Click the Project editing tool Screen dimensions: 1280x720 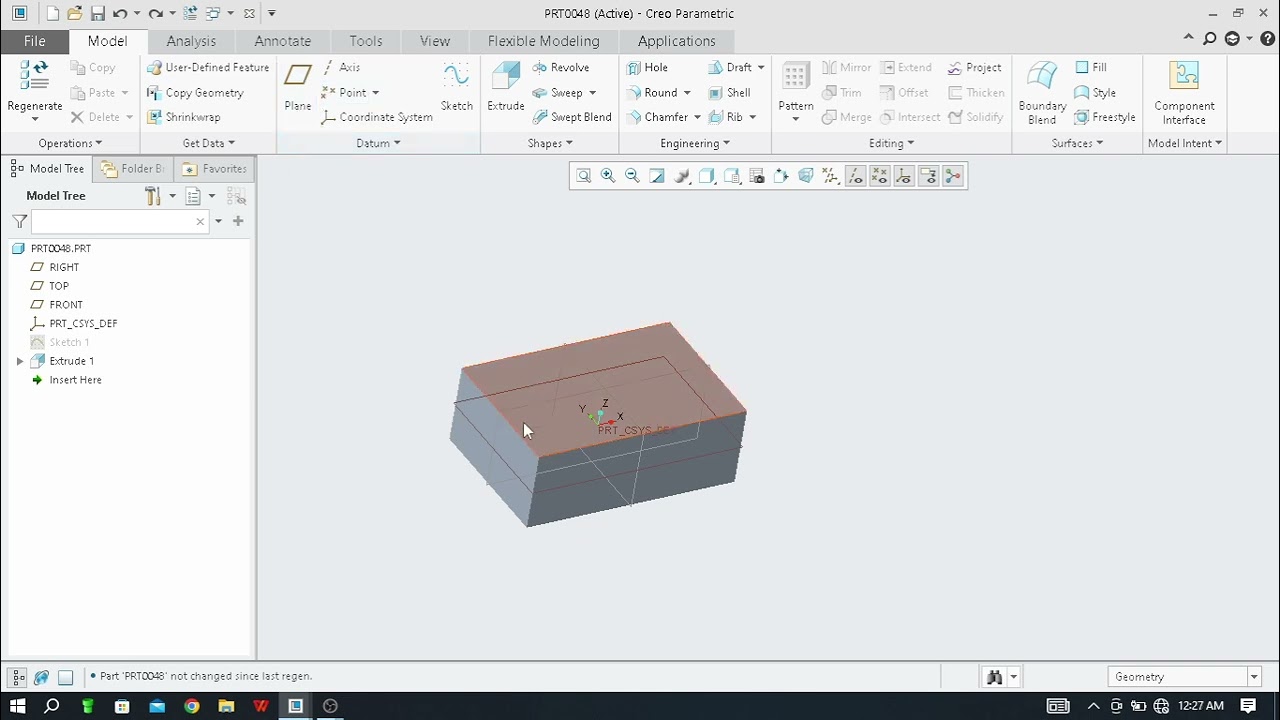[974, 67]
